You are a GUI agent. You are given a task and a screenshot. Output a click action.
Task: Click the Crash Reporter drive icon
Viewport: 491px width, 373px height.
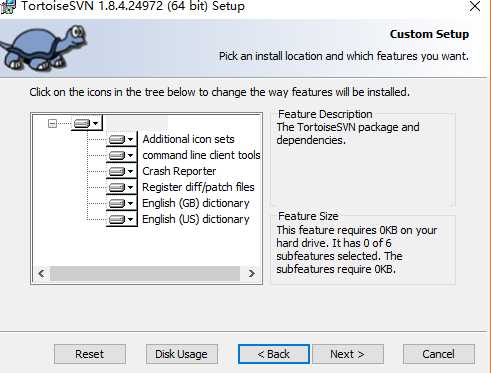117,171
